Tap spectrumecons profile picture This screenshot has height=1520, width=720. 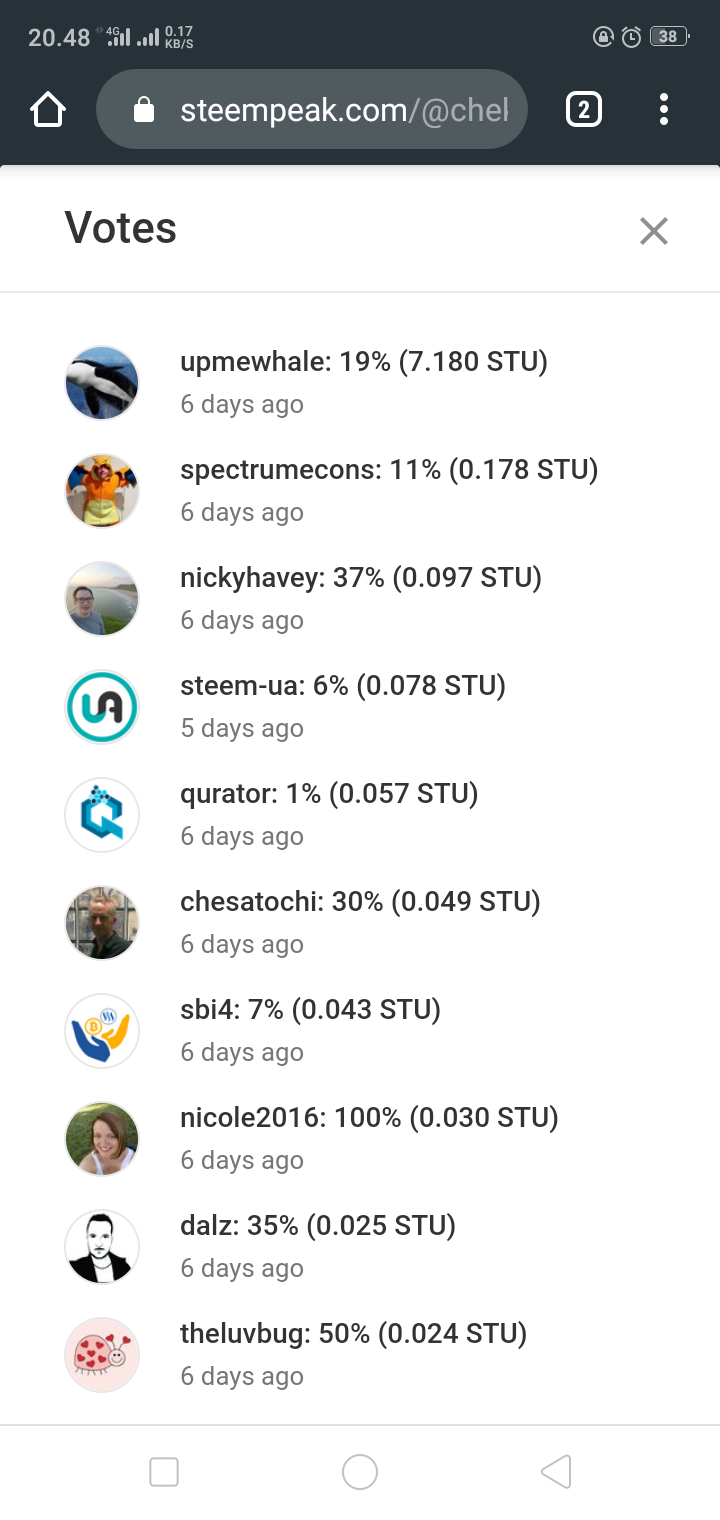click(x=102, y=491)
